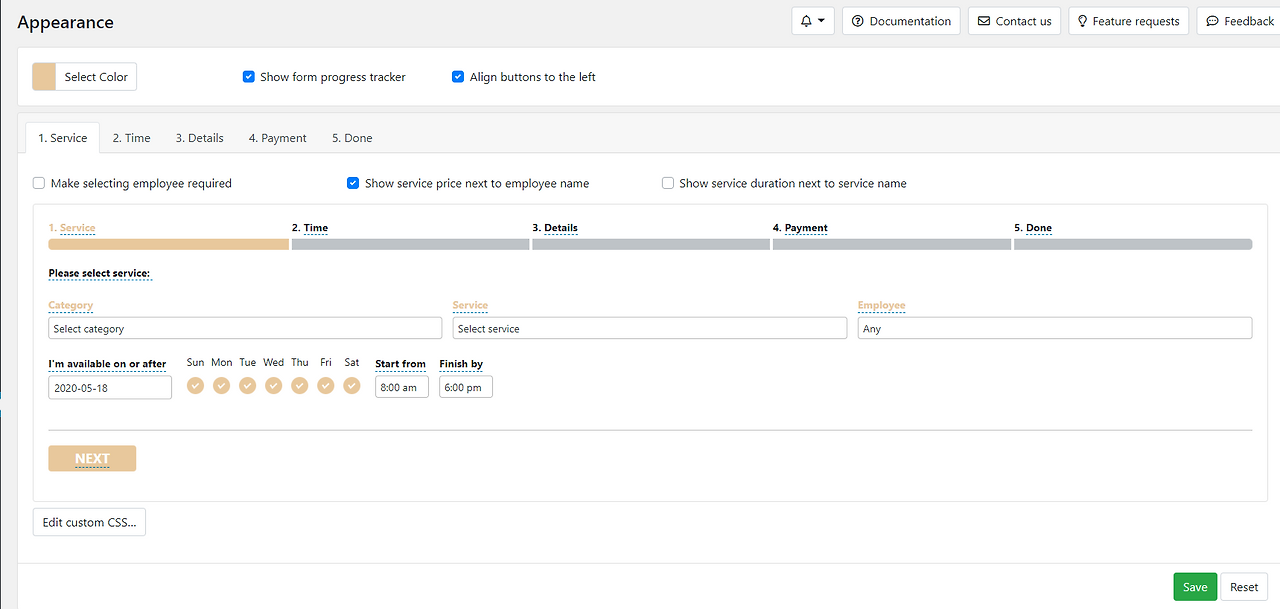Open the Select service dropdown

click(649, 329)
